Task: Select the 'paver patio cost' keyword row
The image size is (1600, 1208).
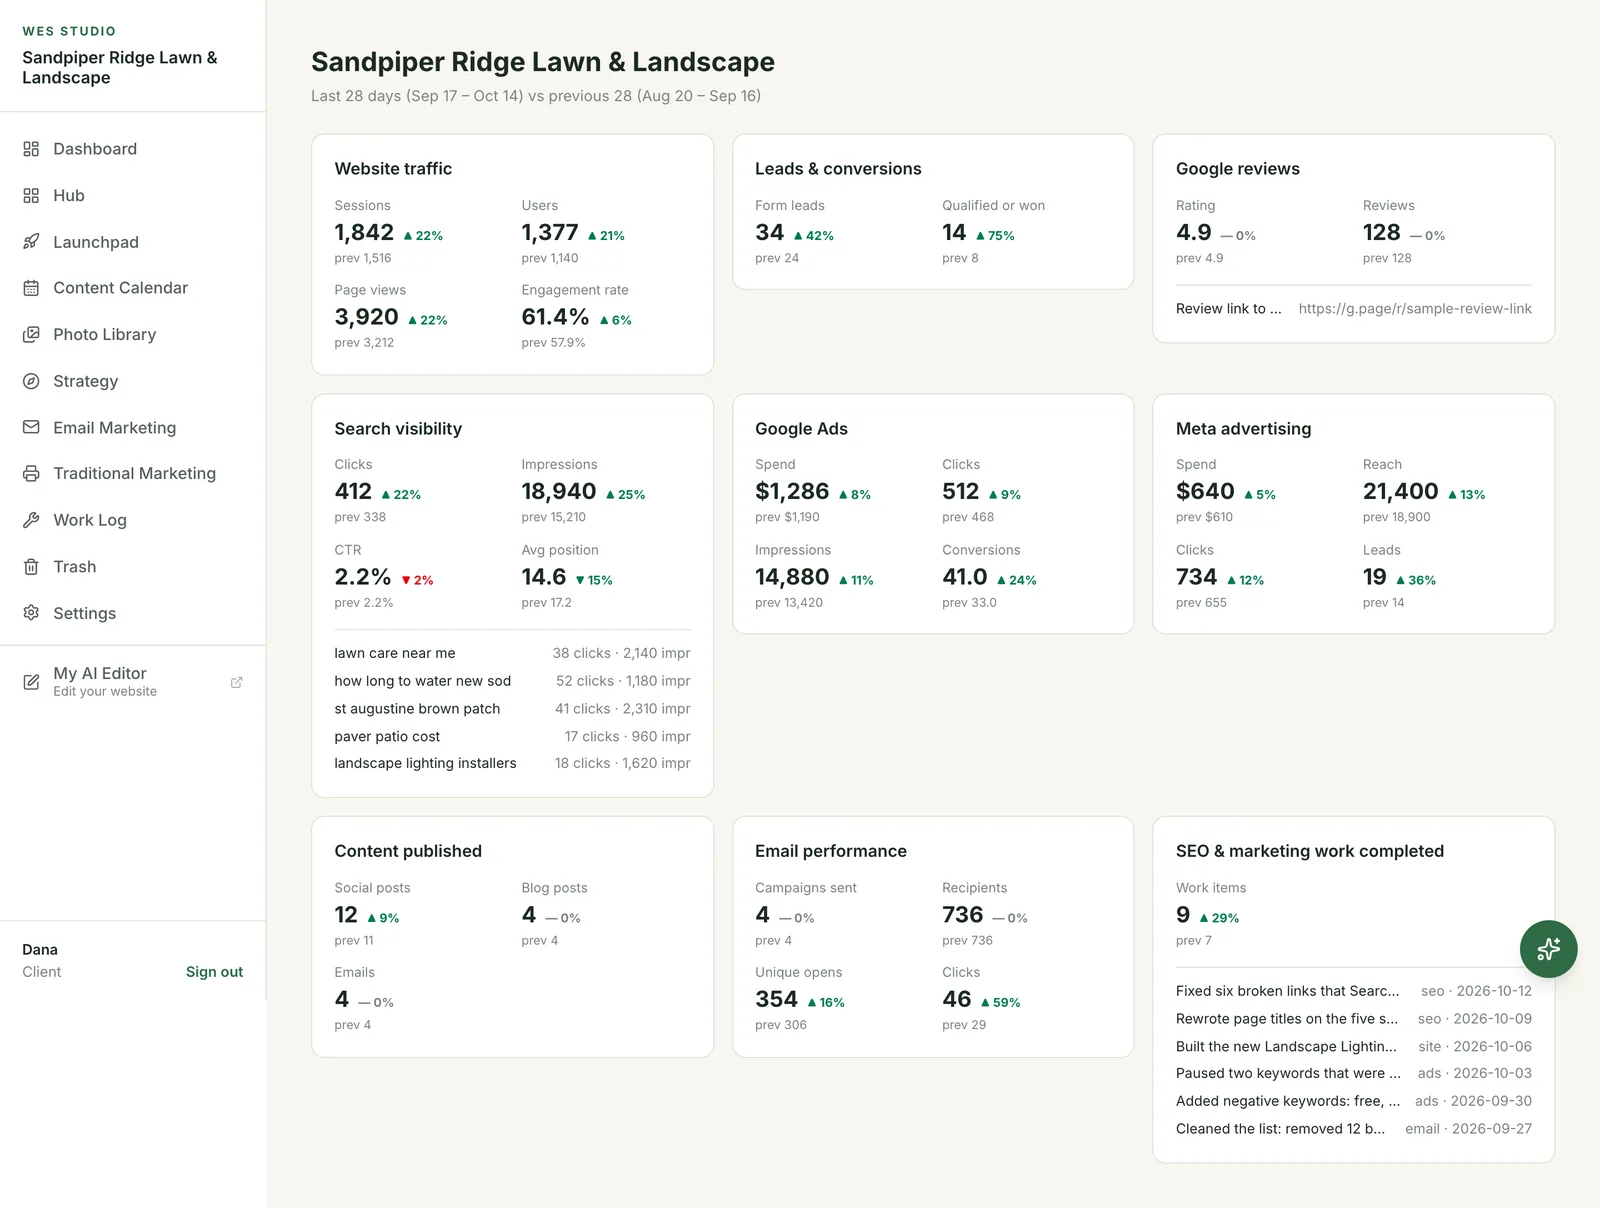Action: [512, 736]
